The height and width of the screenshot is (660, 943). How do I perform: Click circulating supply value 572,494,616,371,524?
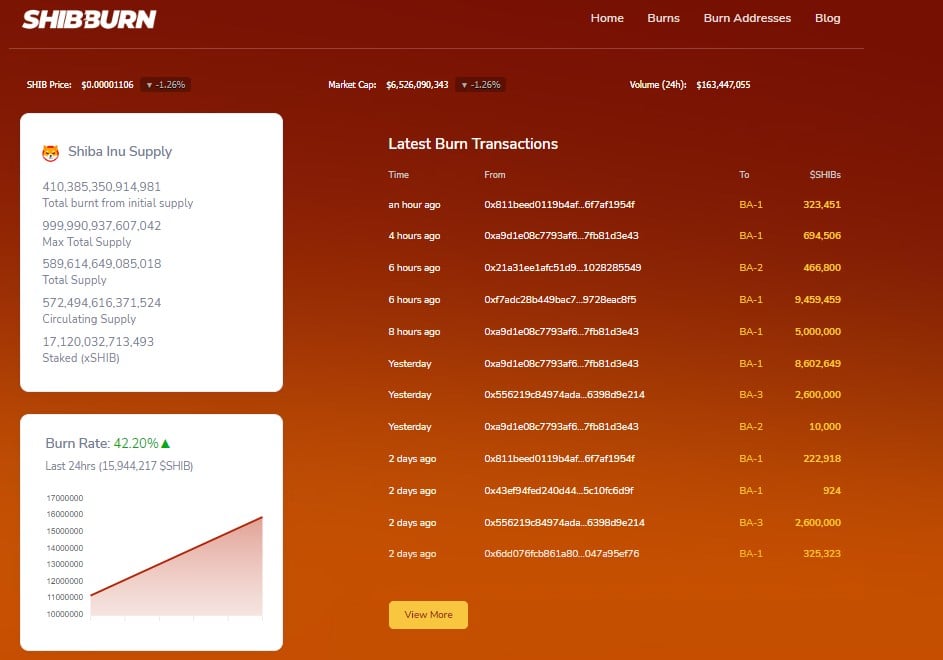[x=101, y=303]
